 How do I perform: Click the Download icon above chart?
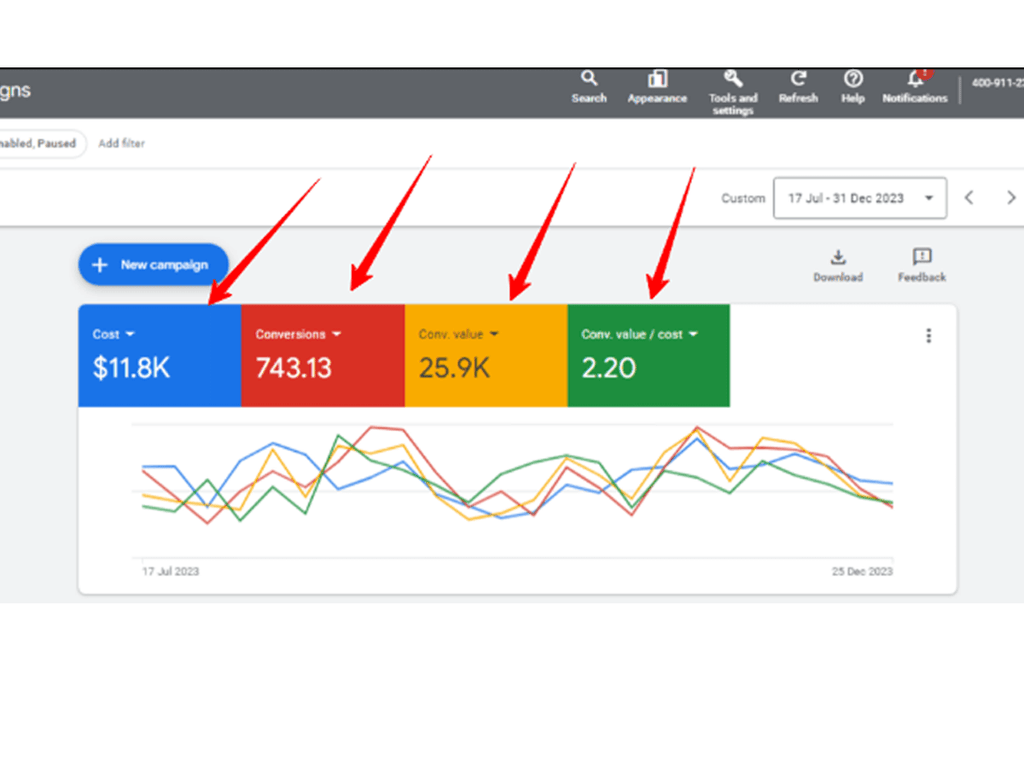click(x=838, y=258)
